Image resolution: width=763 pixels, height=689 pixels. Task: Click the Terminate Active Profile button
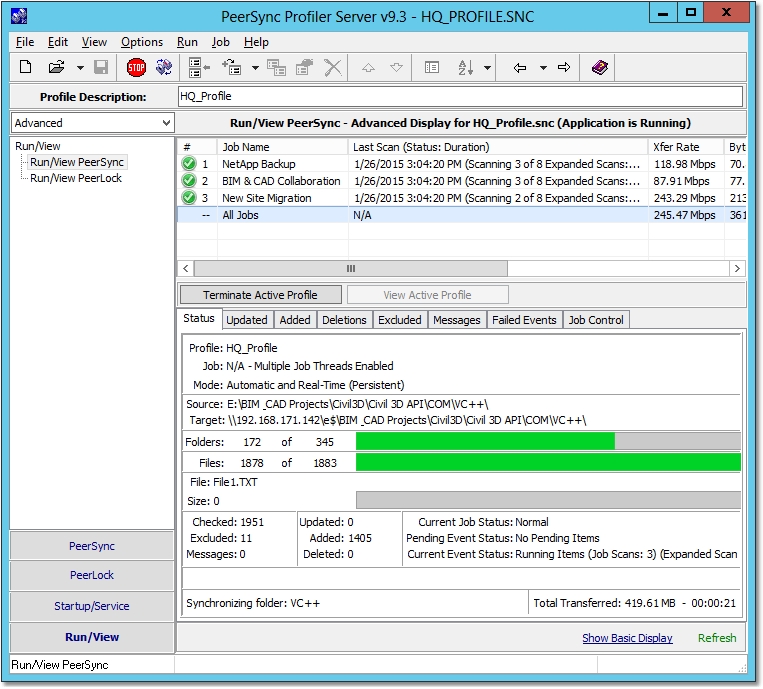(260, 295)
